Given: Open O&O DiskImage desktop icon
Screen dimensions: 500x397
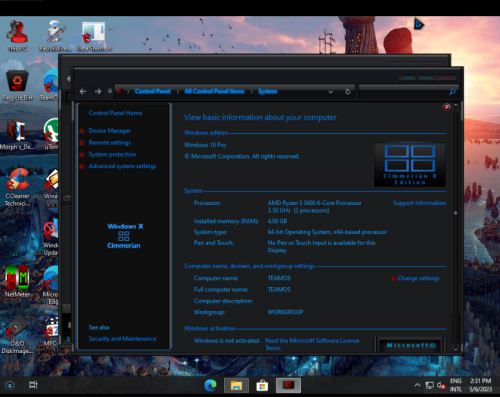Looking at the screenshot, I should [x=17, y=335].
